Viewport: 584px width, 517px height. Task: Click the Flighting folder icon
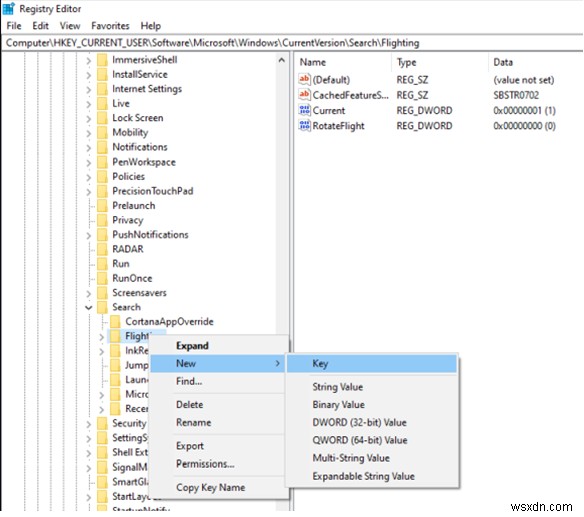click(115, 336)
